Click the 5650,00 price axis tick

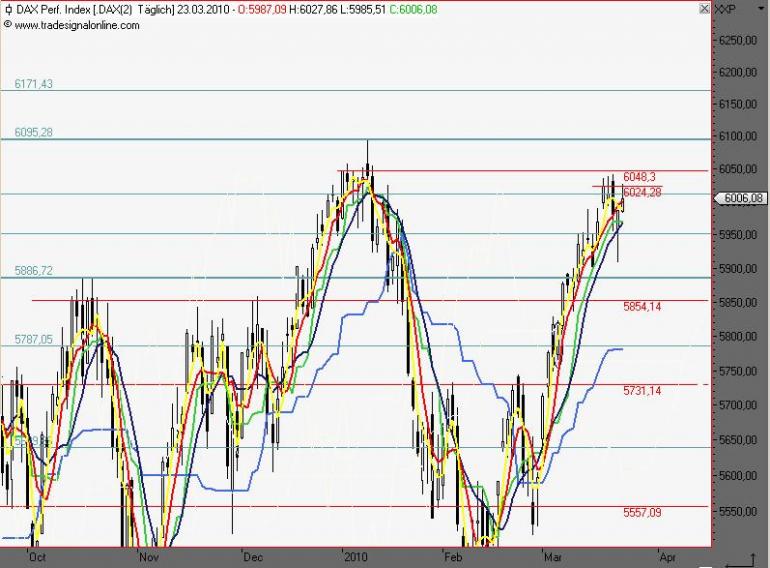click(738, 440)
